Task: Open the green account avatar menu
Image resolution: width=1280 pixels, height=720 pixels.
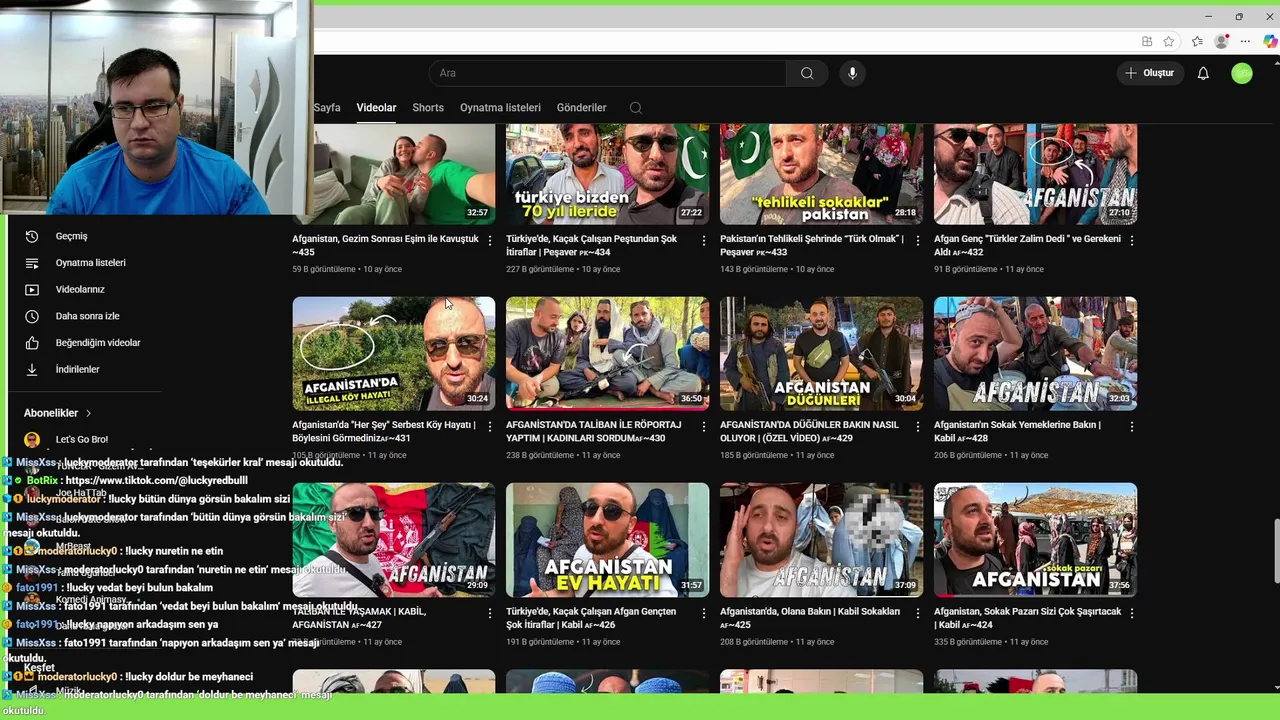Action: [1242, 73]
